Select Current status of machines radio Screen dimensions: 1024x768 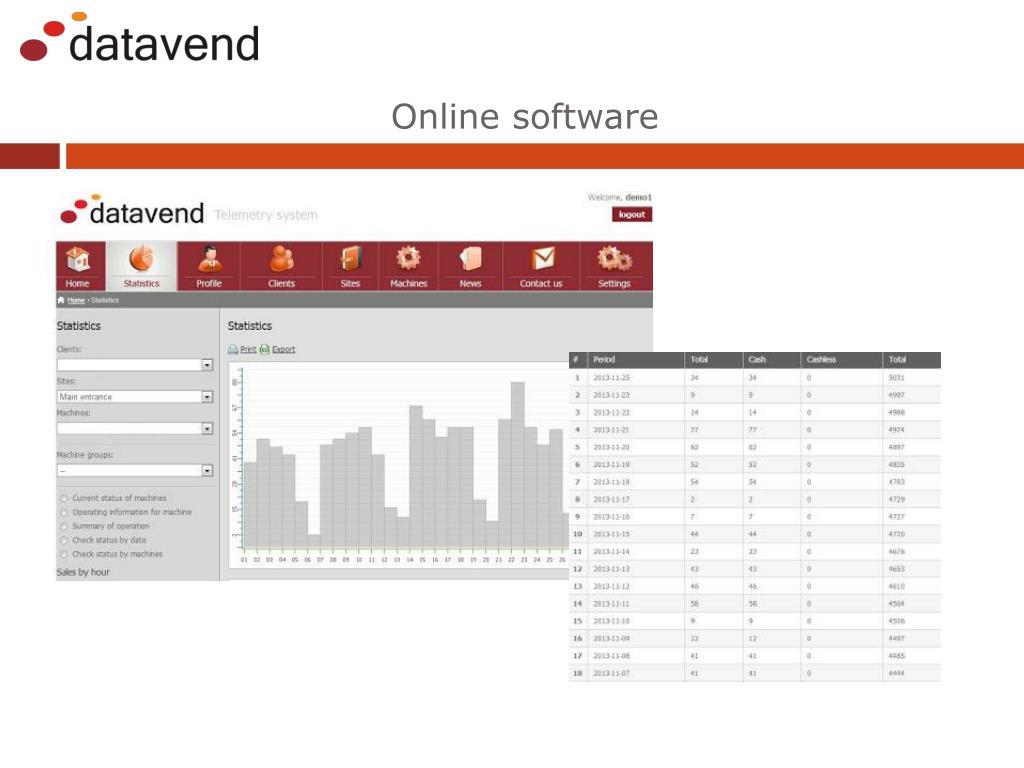click(x=64, y=499)
